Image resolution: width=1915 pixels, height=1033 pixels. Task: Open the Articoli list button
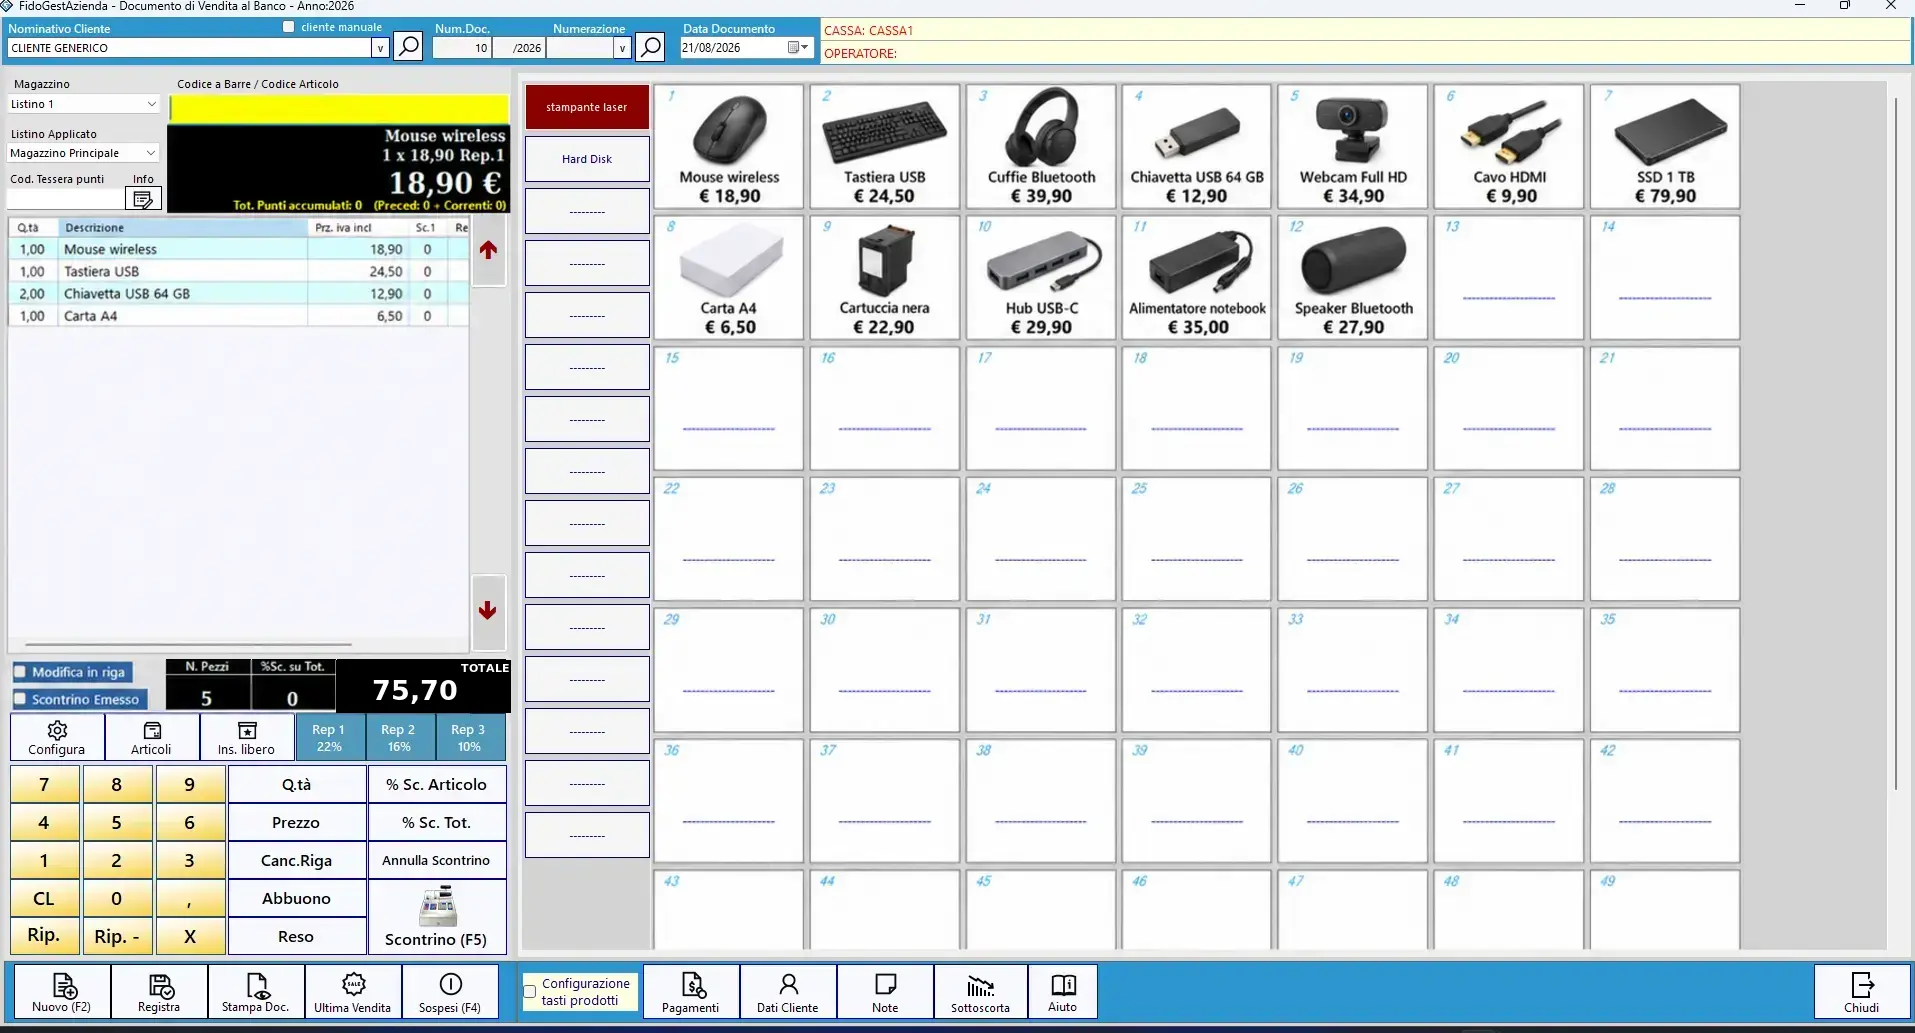(151, 738)
